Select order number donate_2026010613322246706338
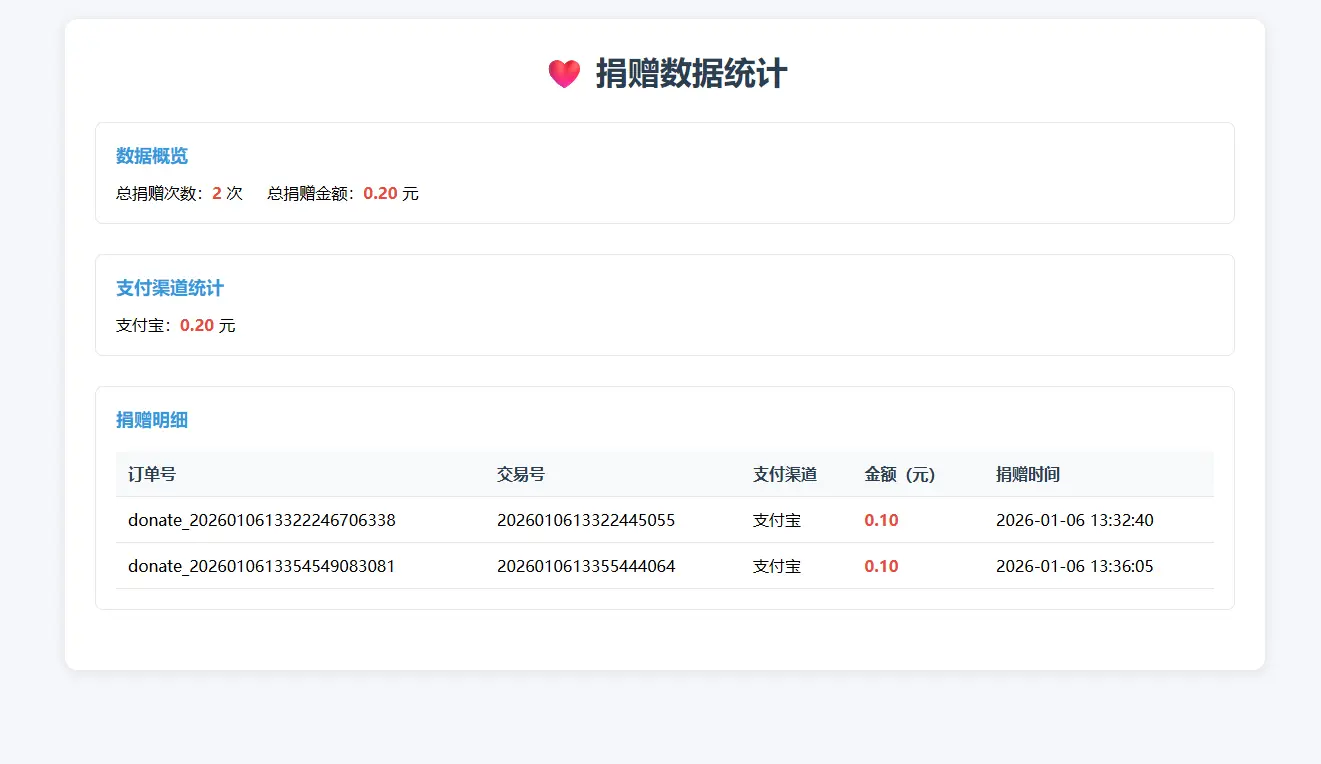 click(263, 520)
